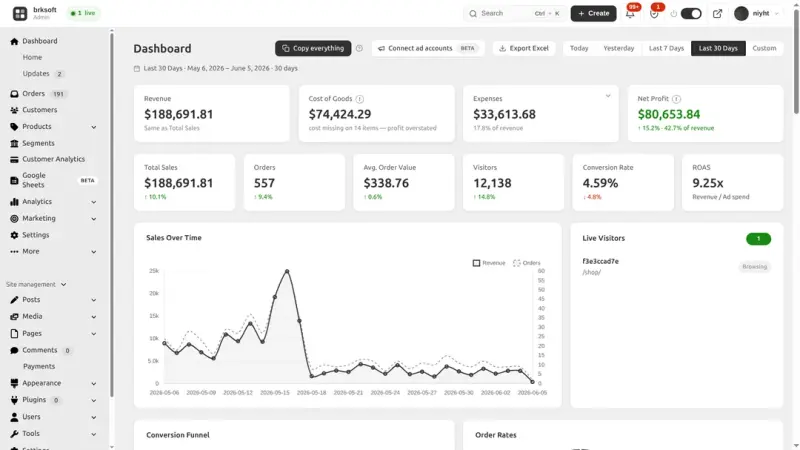Click the Live Visitors count badge
Viewport: 800px width, 450px height.
coord(758,239)
